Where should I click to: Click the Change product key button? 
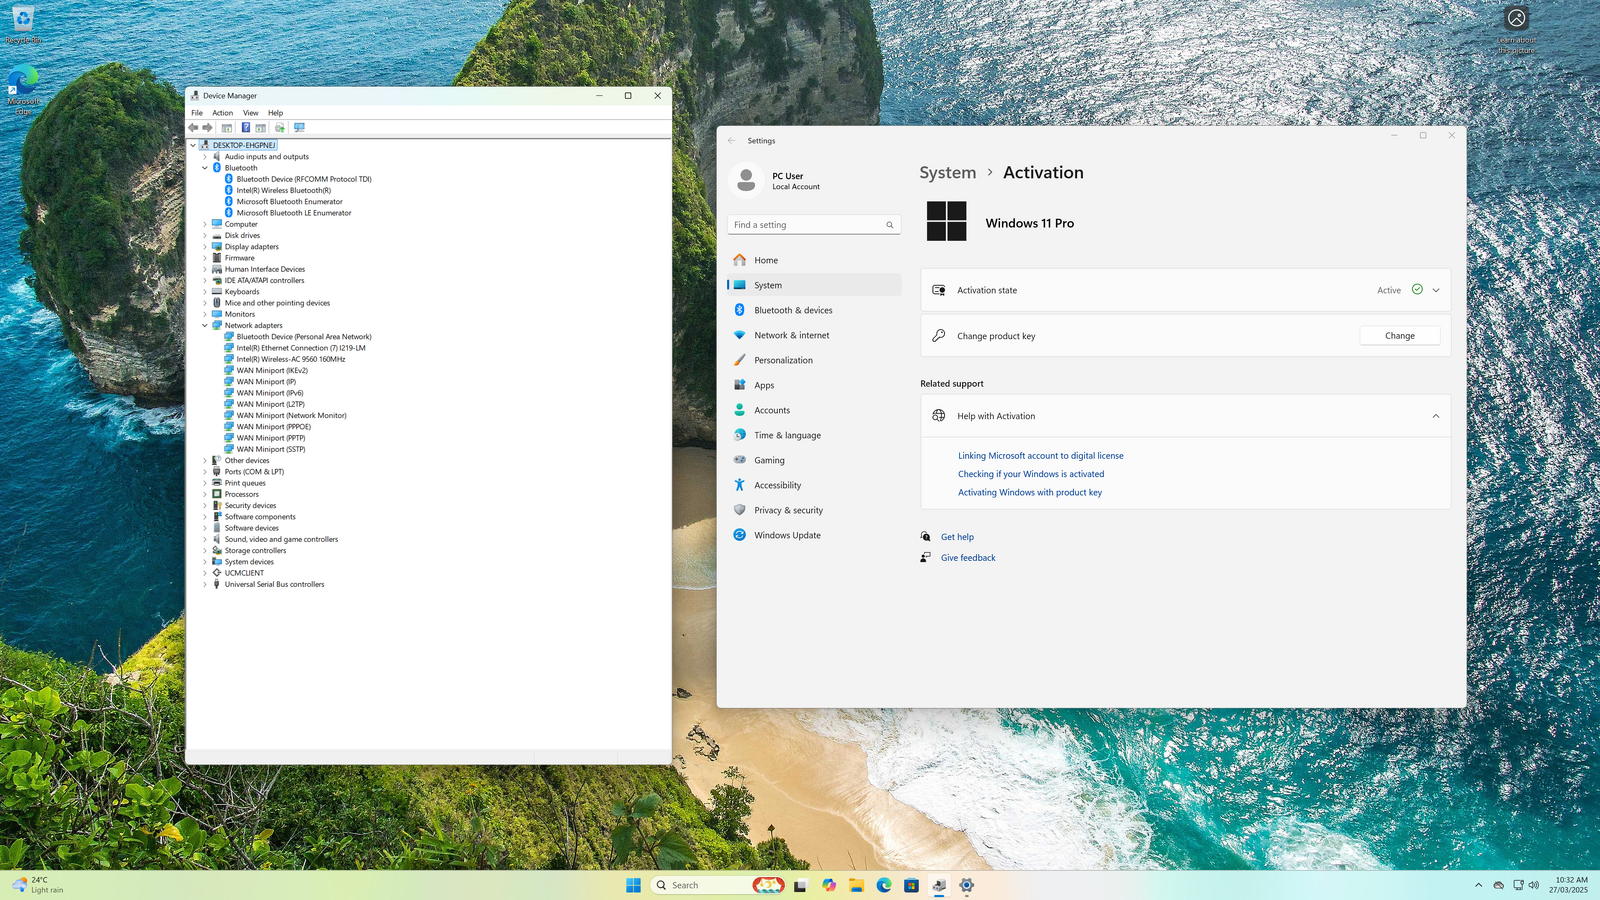click(x=1400, y=336)
